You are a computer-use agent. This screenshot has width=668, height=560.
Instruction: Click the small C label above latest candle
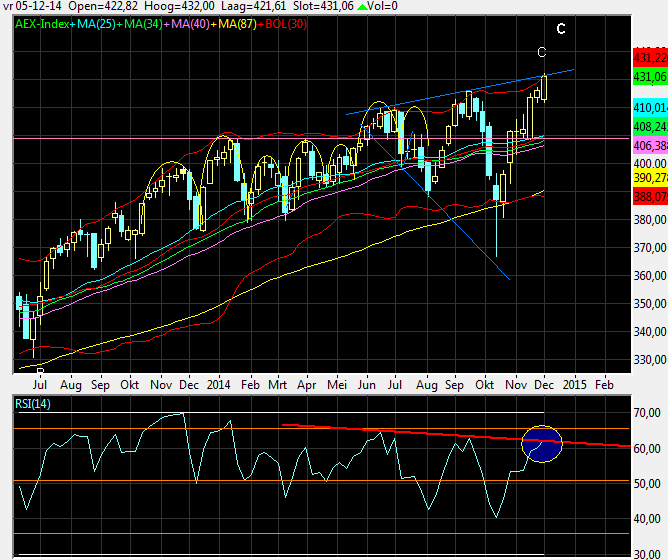pos(542,52)
